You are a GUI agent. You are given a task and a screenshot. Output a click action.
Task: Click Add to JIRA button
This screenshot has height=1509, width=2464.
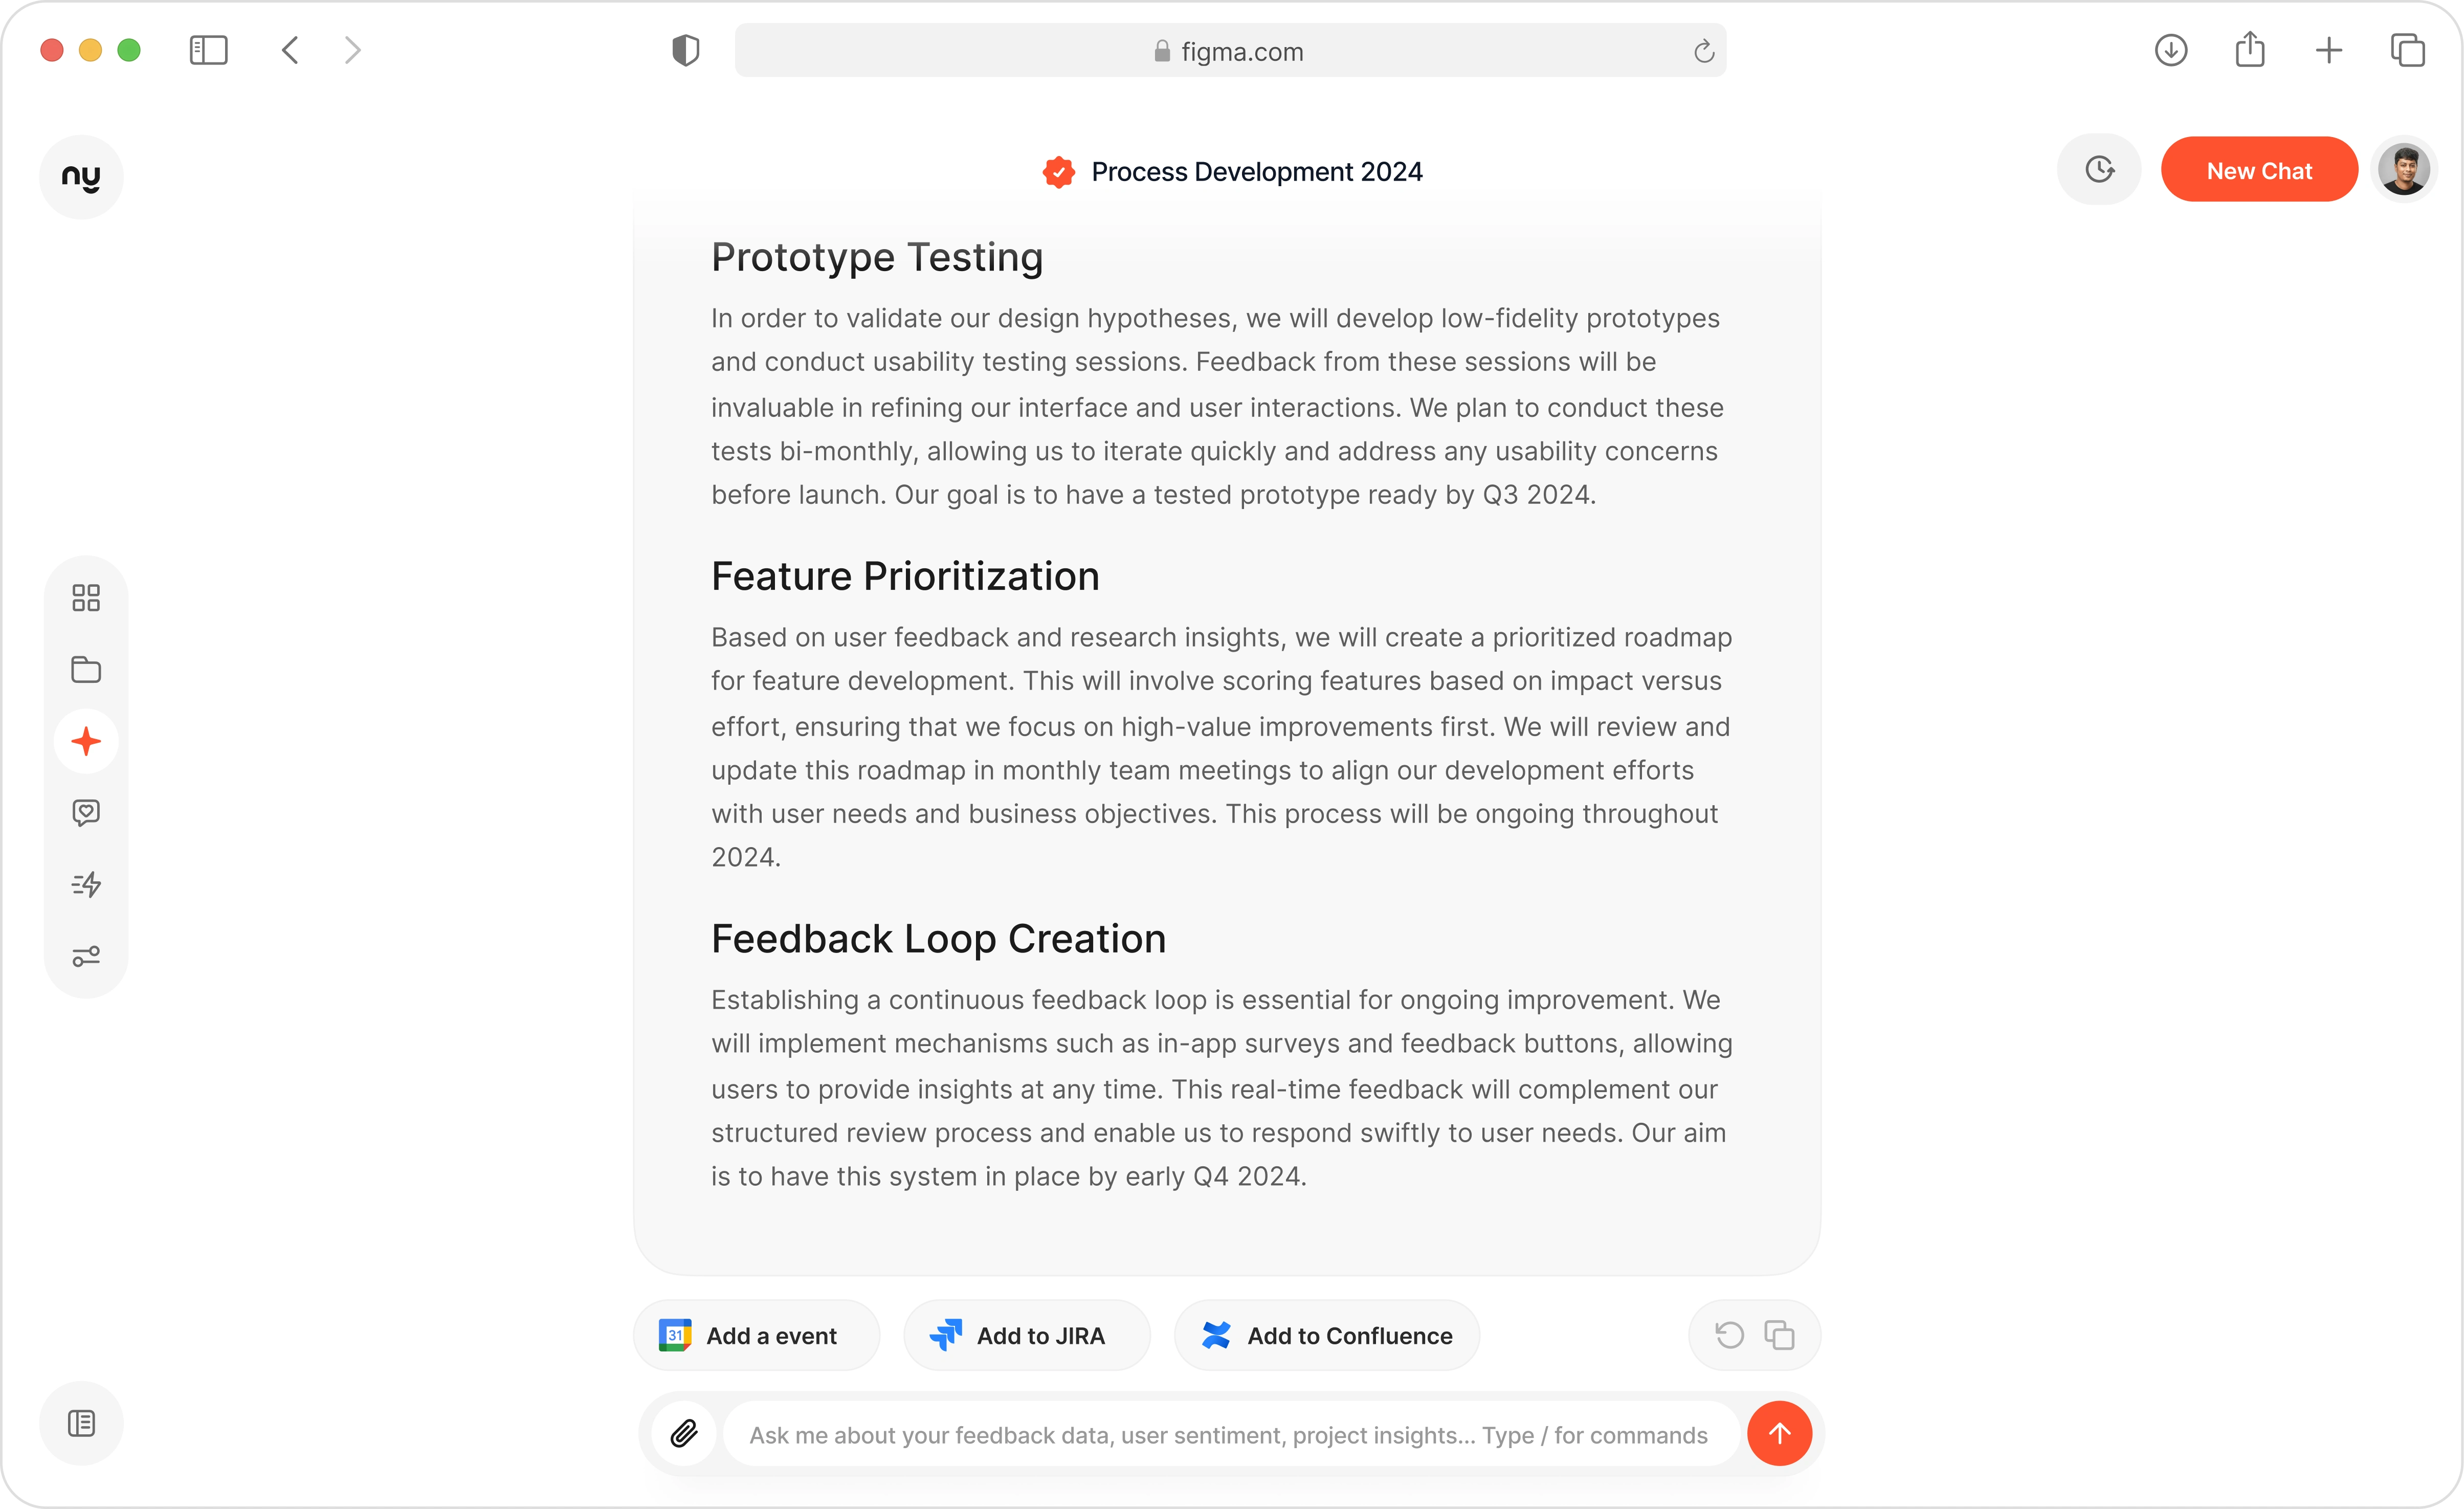pos(1026,1335)
